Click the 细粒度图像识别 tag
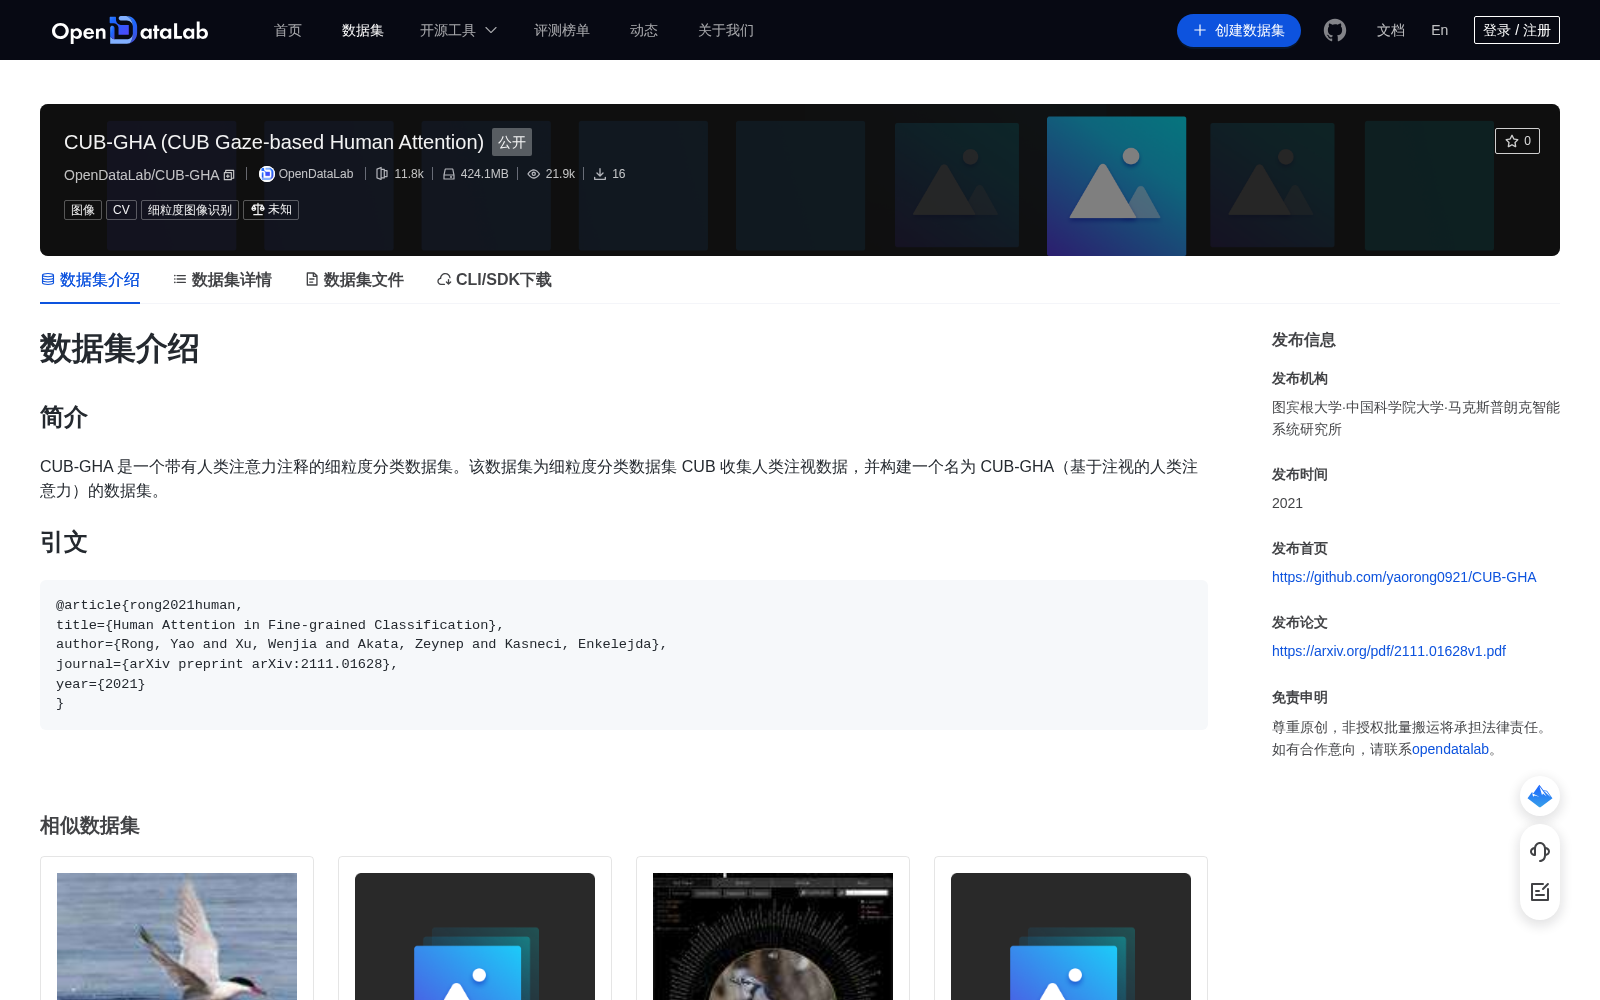1600x1000 pixels. click(190, 210)
